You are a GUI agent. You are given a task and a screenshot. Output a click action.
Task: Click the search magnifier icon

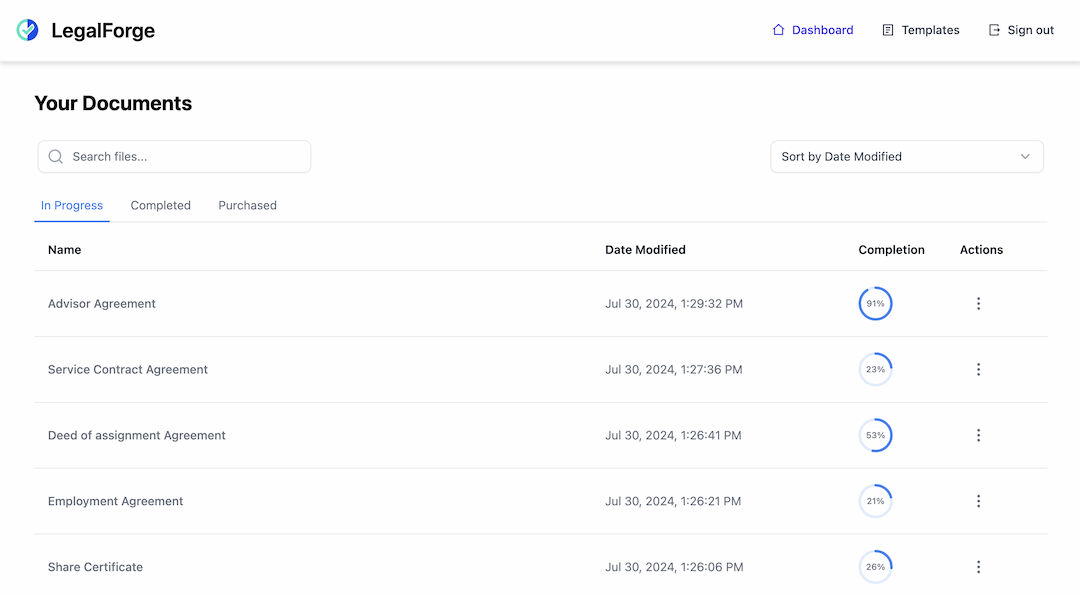(56, 157)
